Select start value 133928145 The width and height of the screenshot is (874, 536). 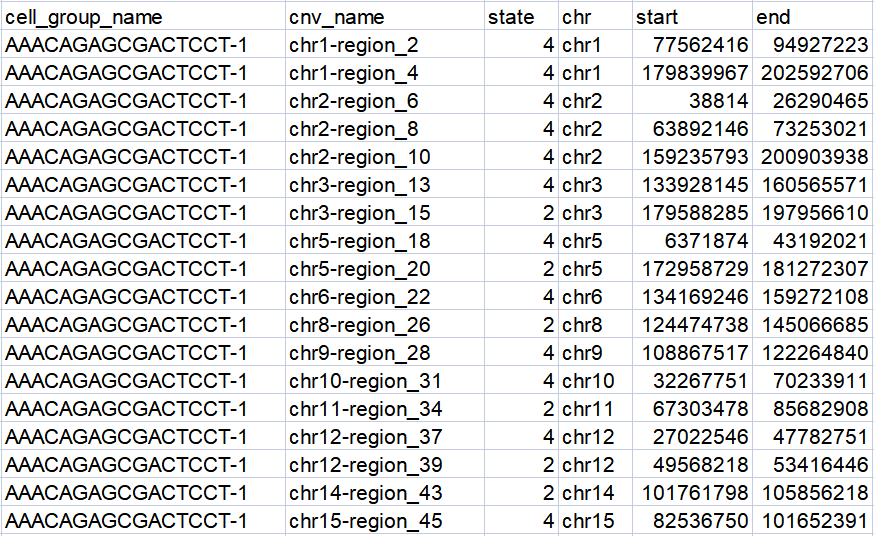tap(692, 184)
